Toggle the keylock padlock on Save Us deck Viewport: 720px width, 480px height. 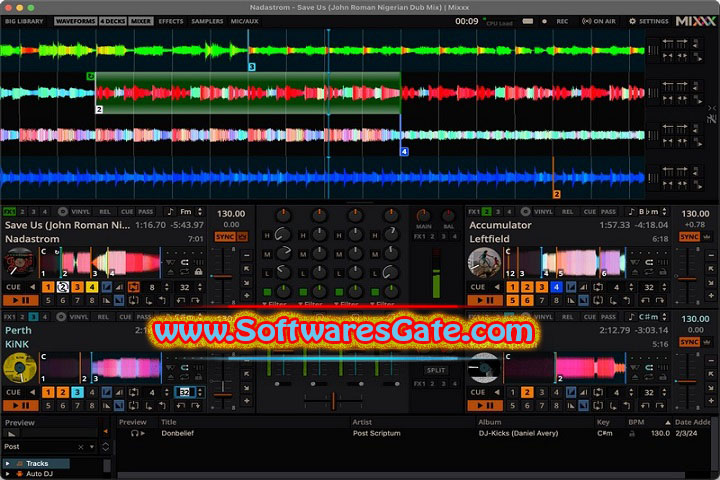(x=199, y=272)
